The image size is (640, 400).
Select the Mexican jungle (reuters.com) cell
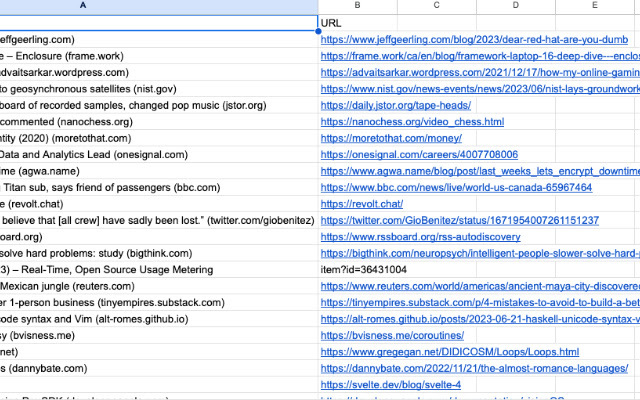[x=159, y=286]
